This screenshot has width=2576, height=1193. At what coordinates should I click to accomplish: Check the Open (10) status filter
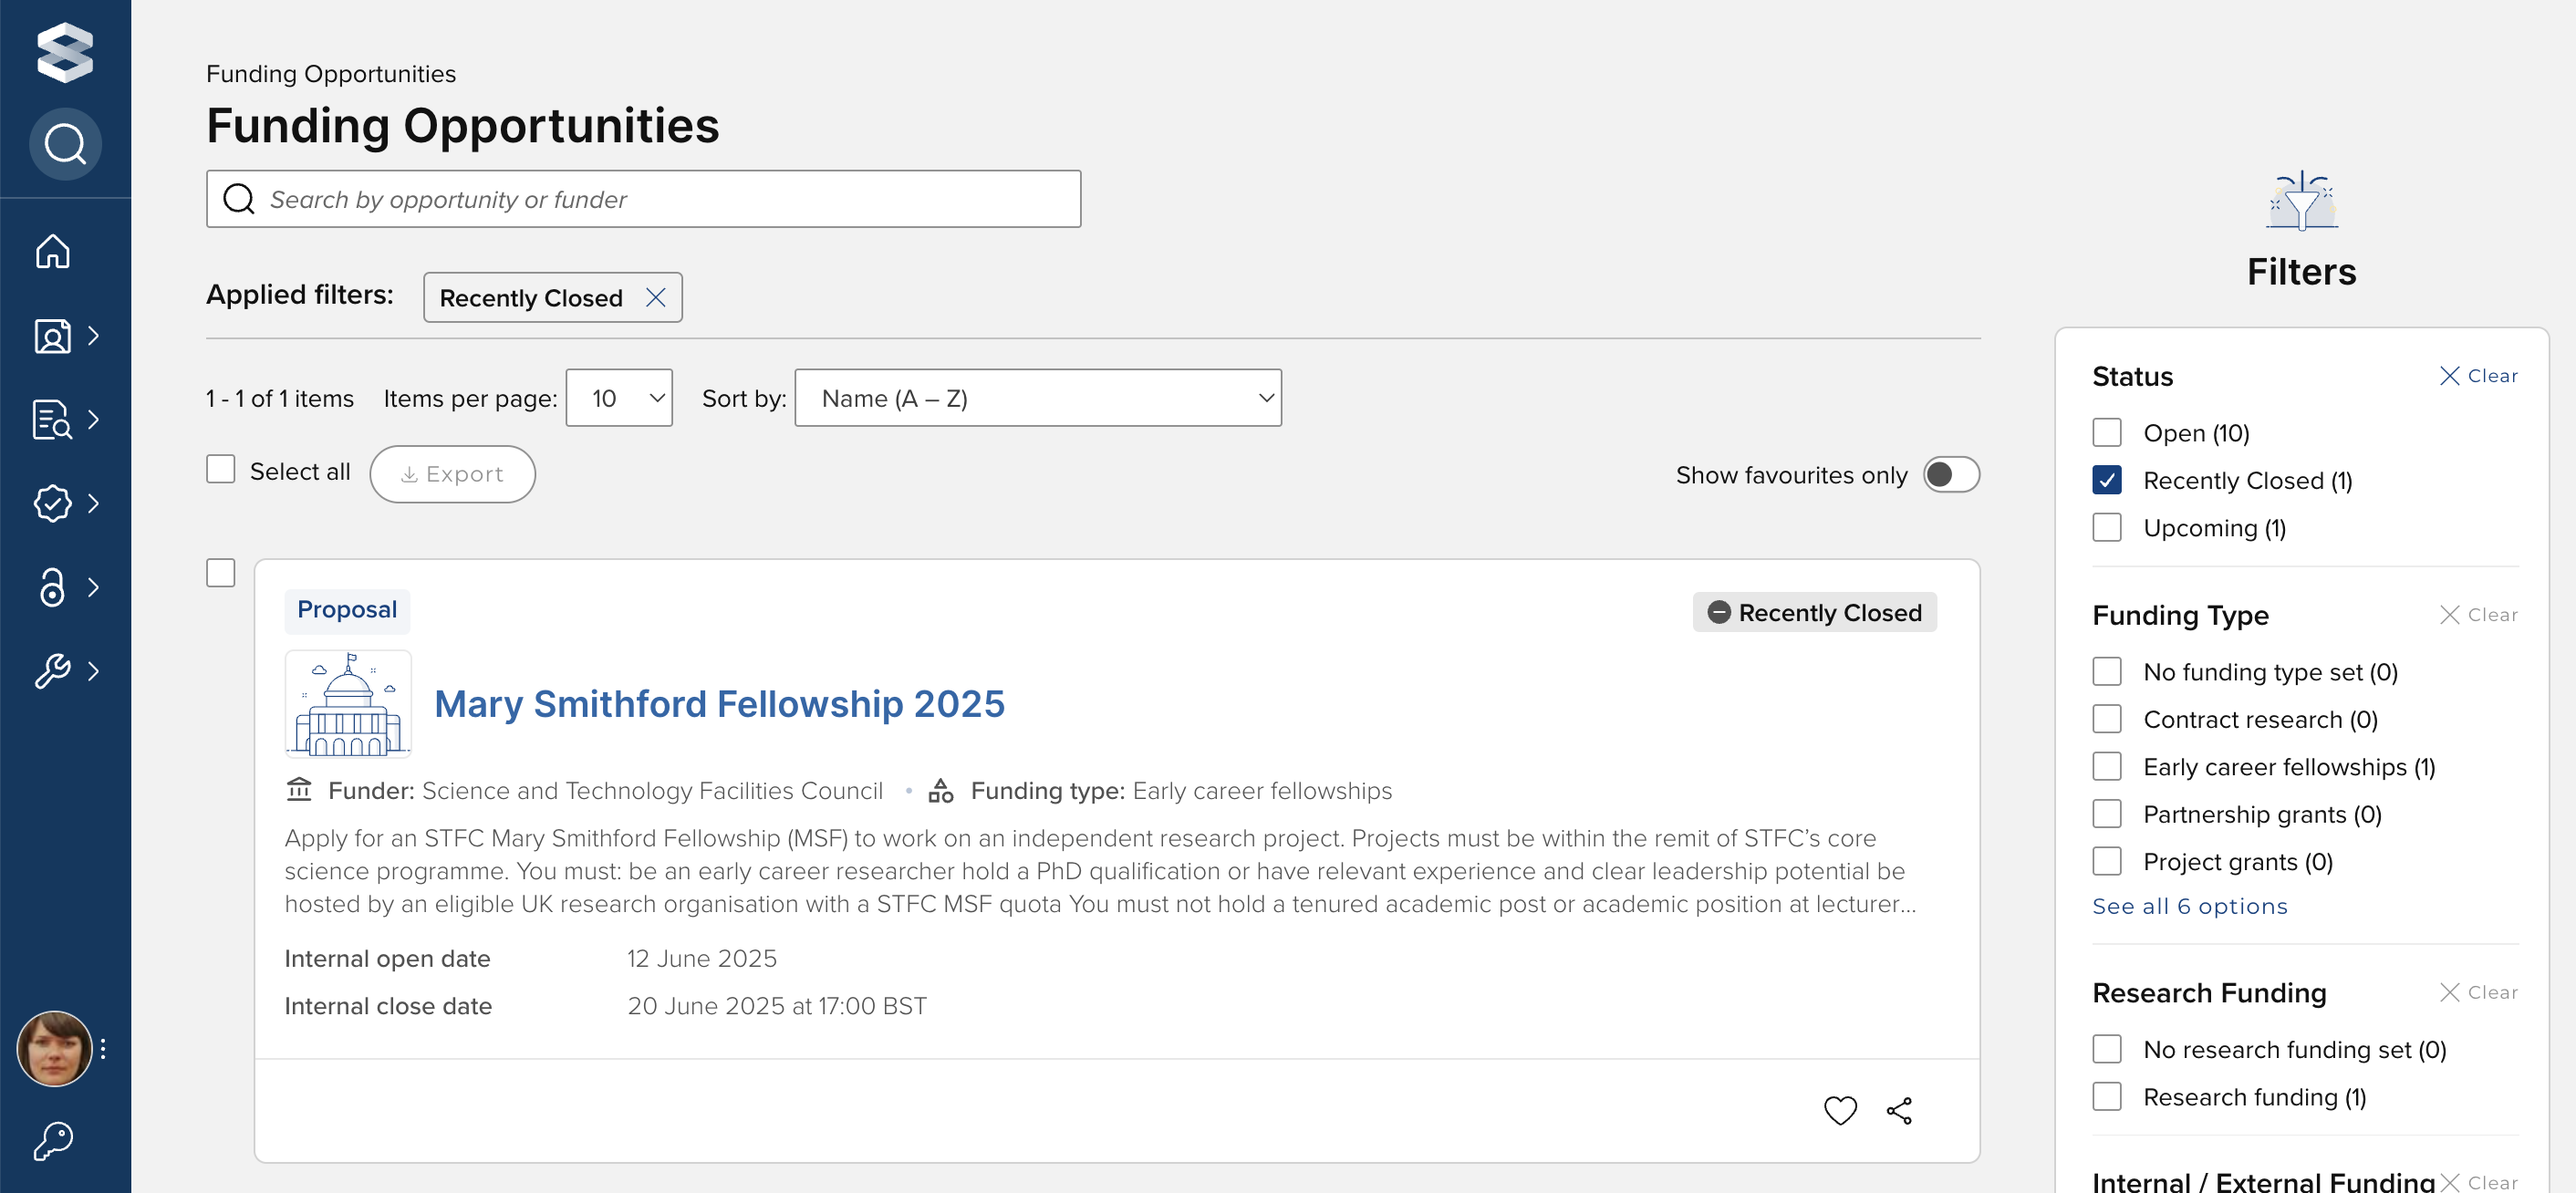click(x=2106, y=433)
